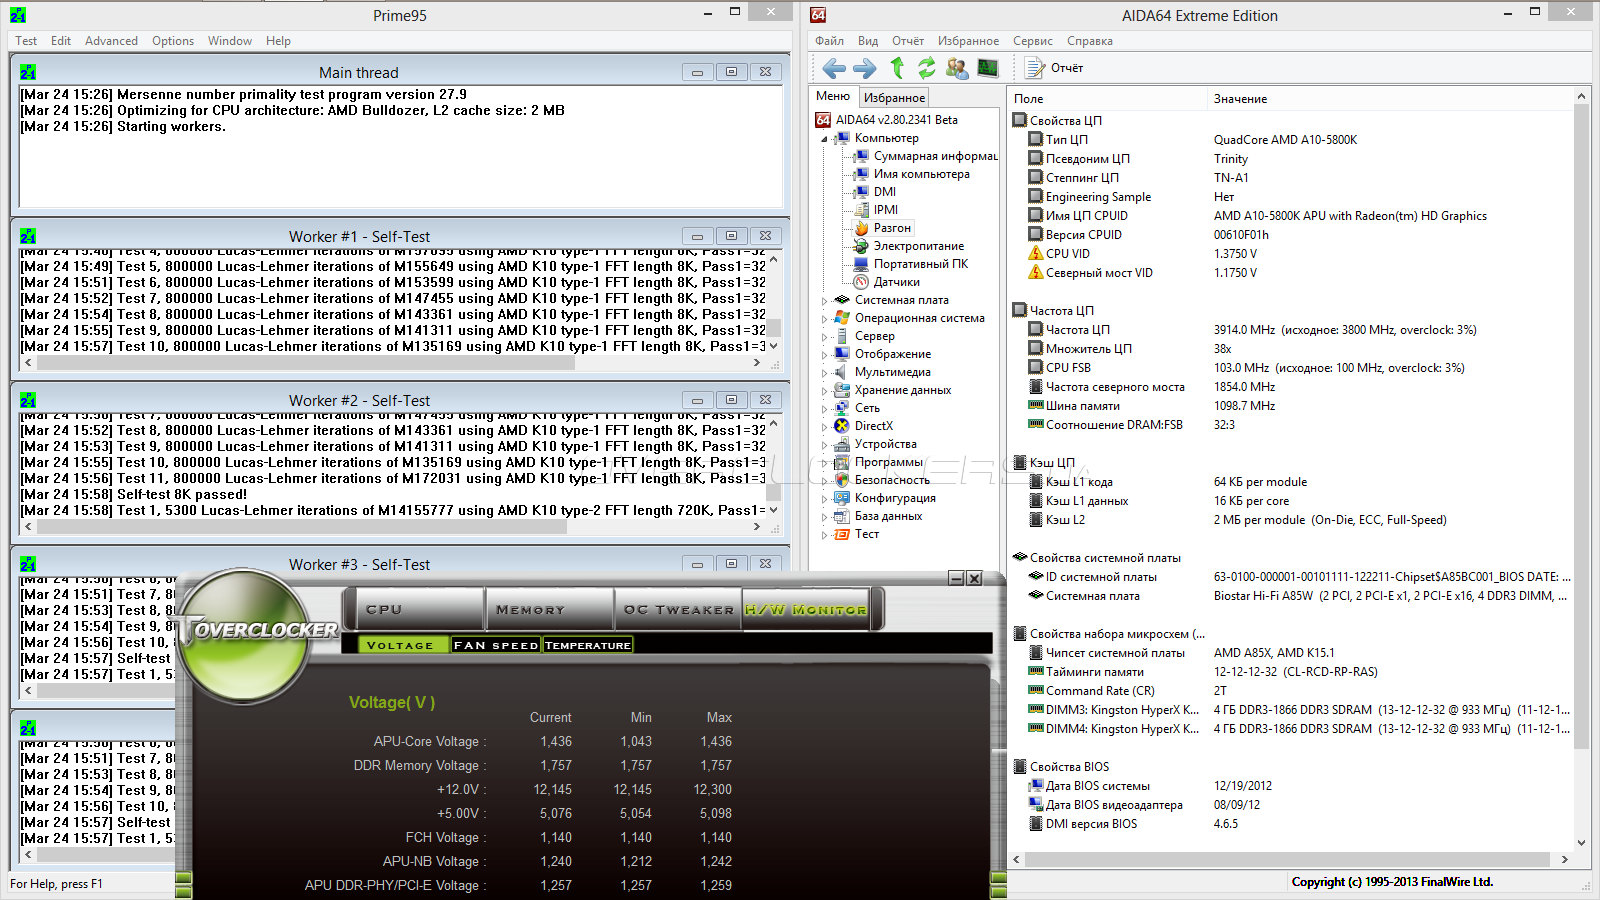Expand the Хранение данных node
The width and height of the screenshot is (1600, 900).
825,391
